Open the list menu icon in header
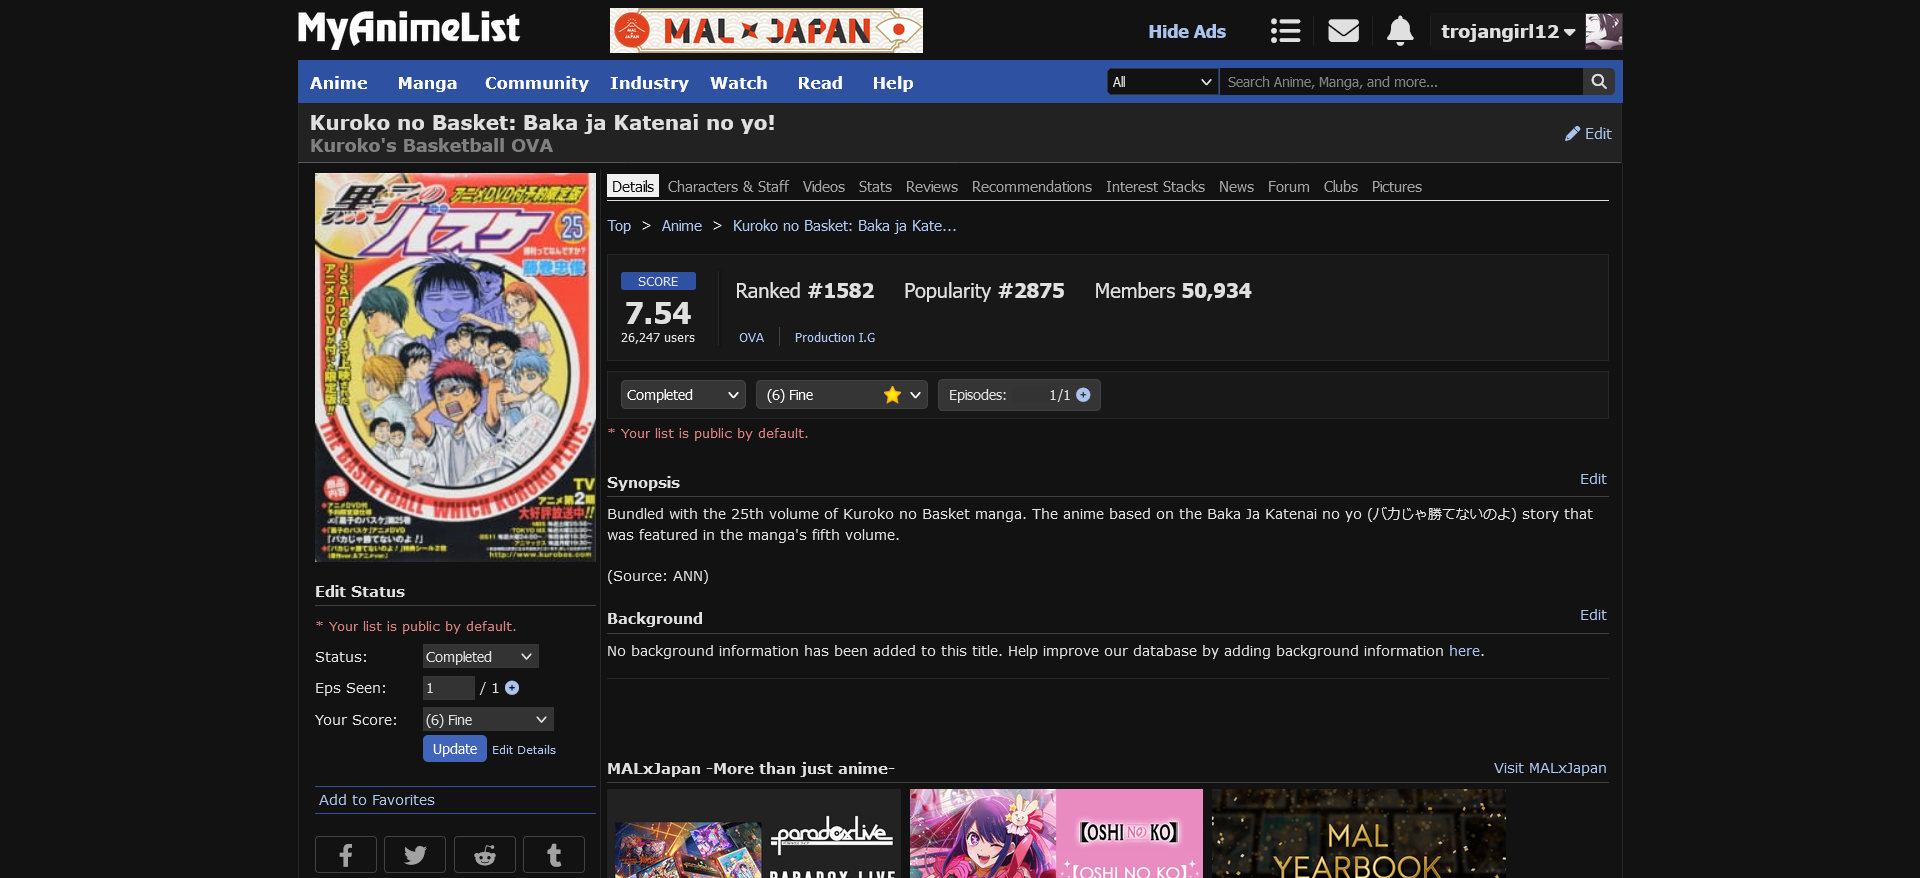The width and height of the screenshot is (1920, 878). click(x=1285, y=31)
